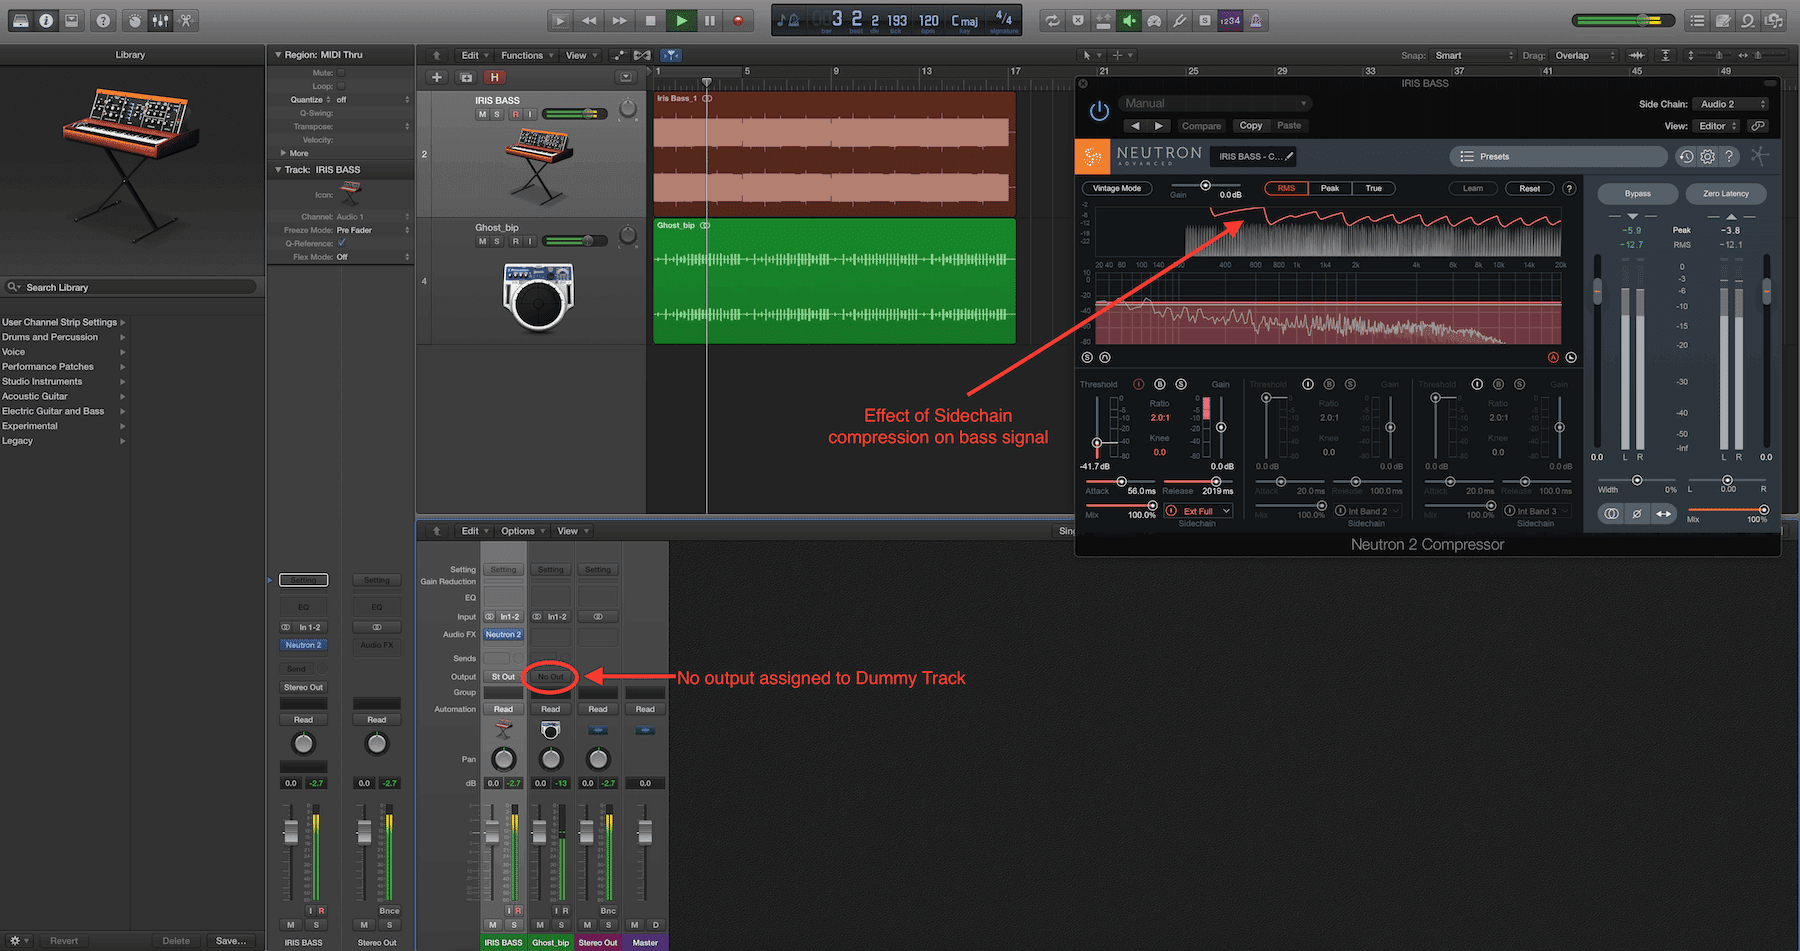Stop playback with the Stop button
1800x951 pixels.
pyautogui.click(x=651, y=20)
